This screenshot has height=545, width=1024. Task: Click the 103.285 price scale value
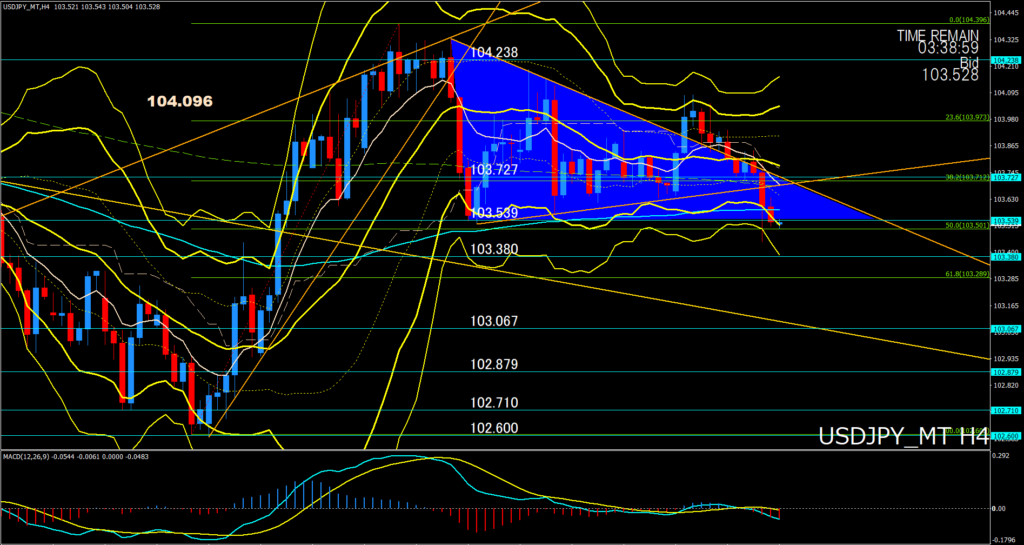[1006, 279]
